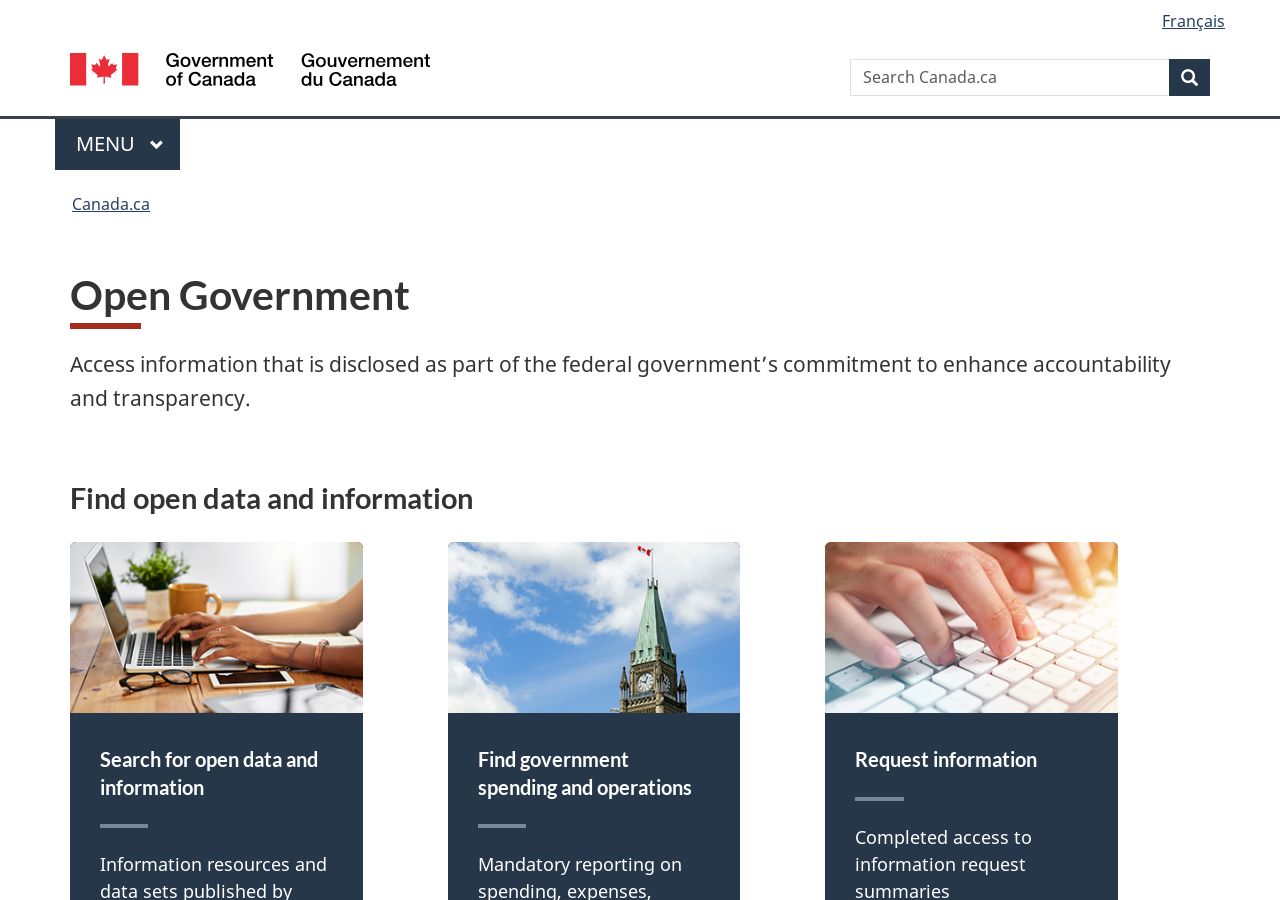1280x900 pixels.
Task: Open the MENU dropdown
Action: pos(117,144)
